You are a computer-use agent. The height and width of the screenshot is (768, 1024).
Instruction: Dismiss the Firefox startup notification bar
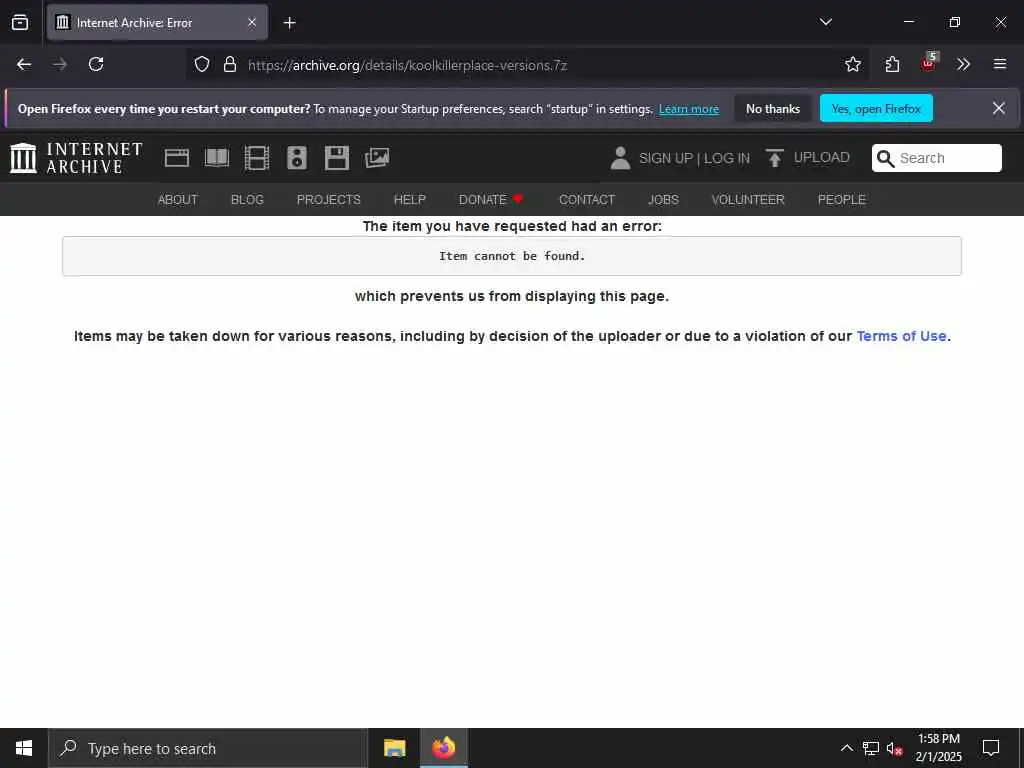click(x=999, y=108)
